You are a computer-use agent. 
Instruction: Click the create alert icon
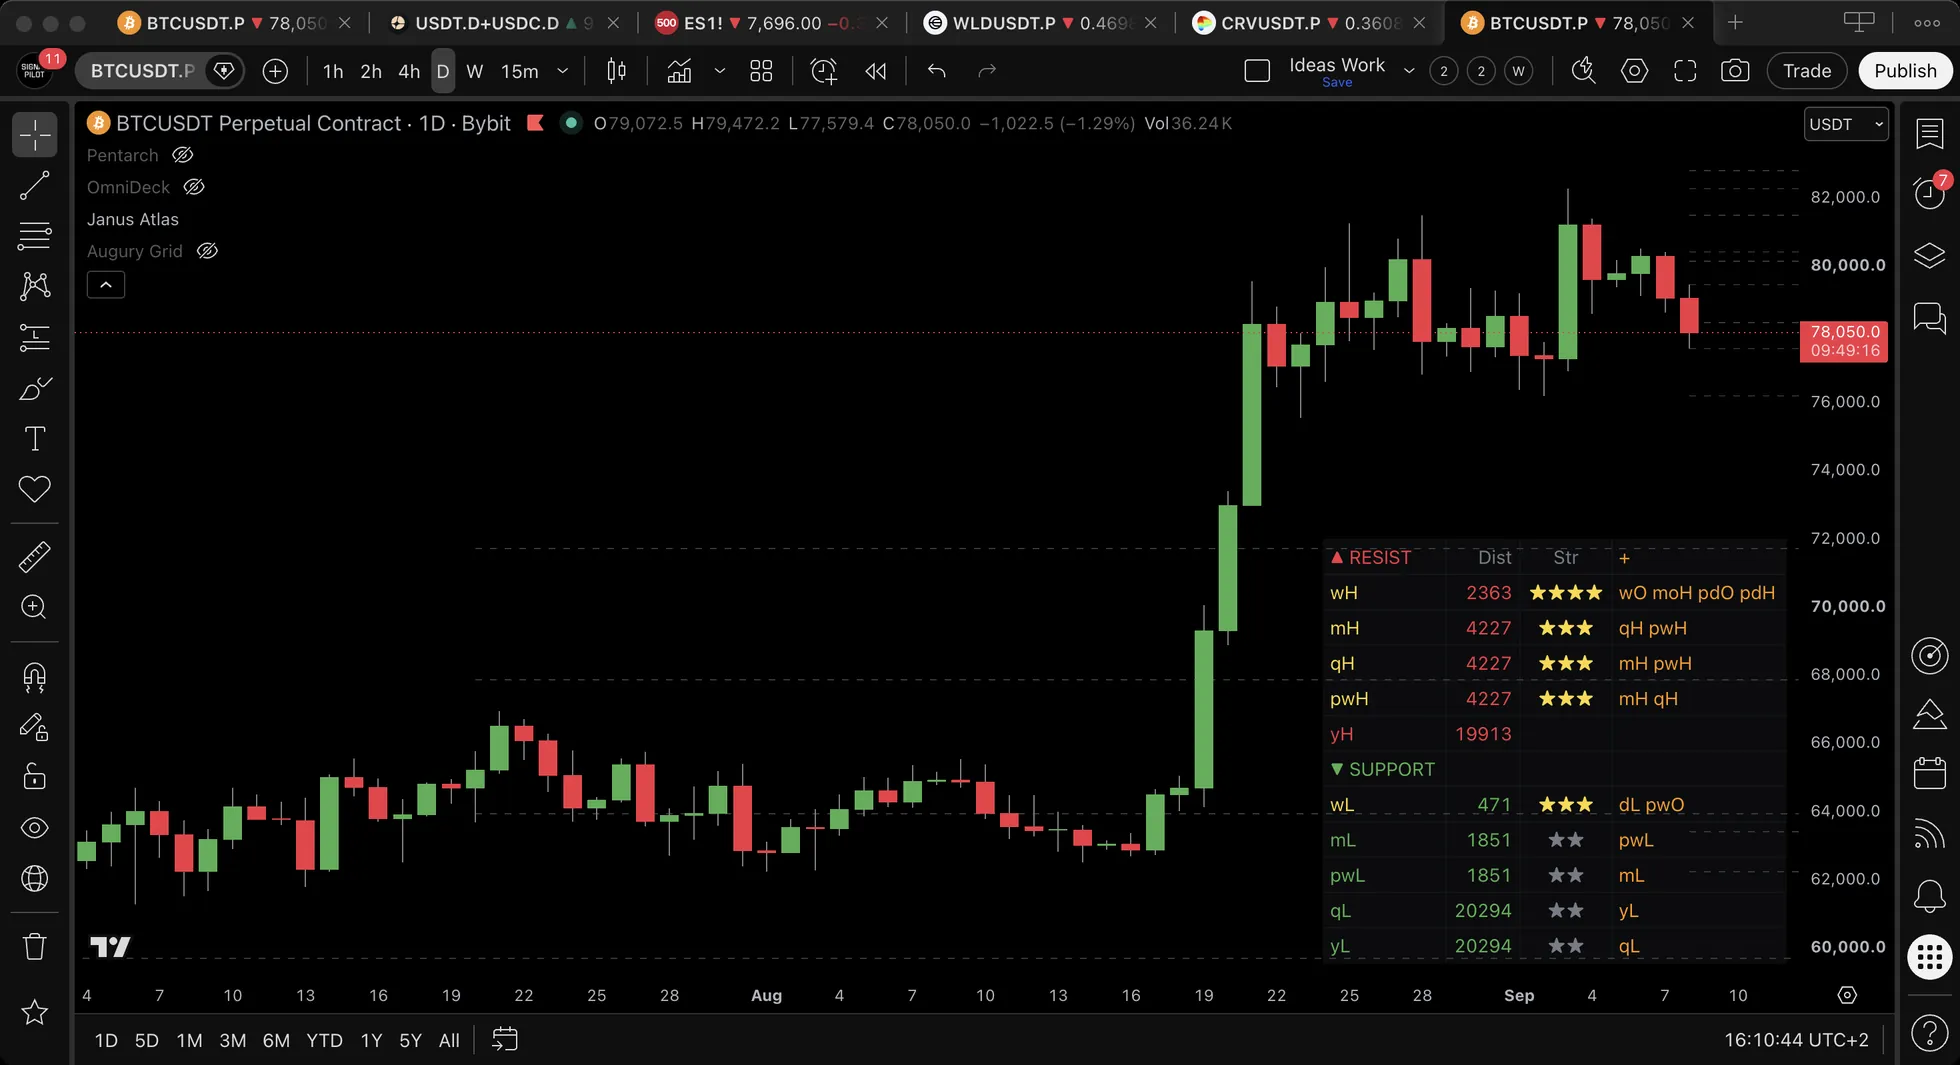[823, 71]
